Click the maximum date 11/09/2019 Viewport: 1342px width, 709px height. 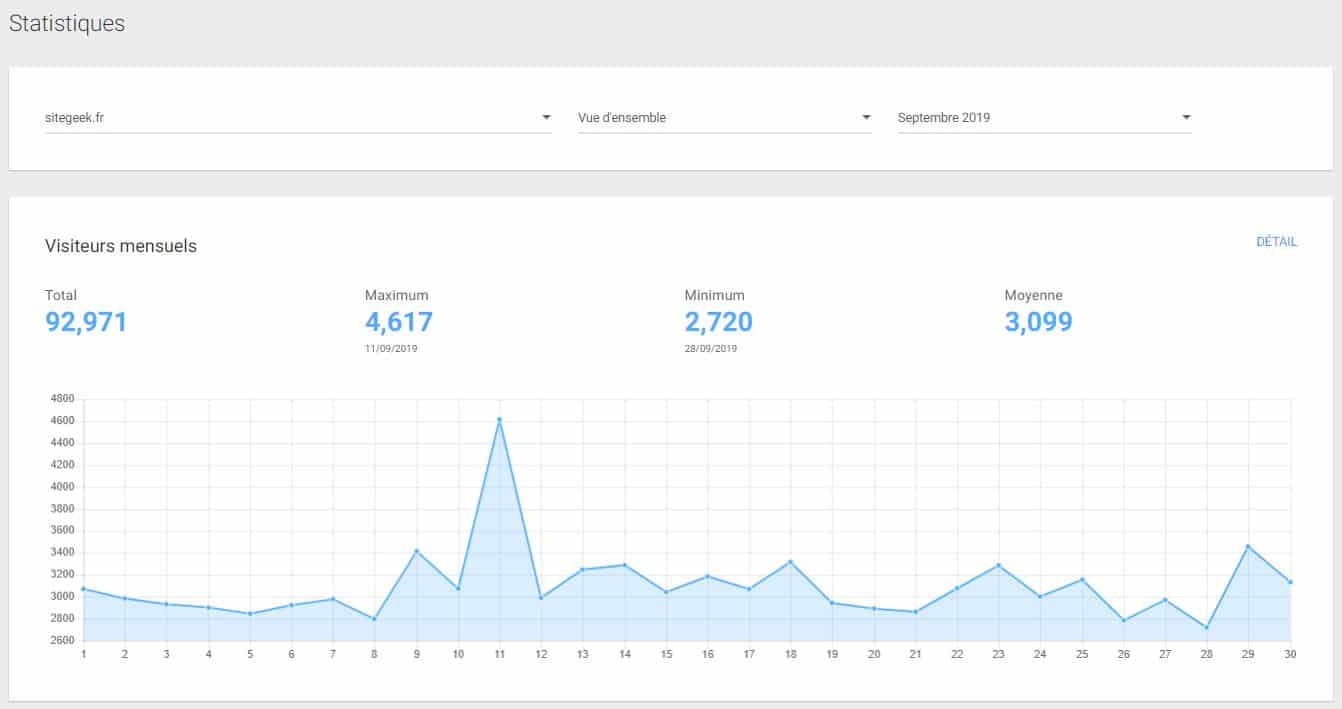[x=391, y=348]
